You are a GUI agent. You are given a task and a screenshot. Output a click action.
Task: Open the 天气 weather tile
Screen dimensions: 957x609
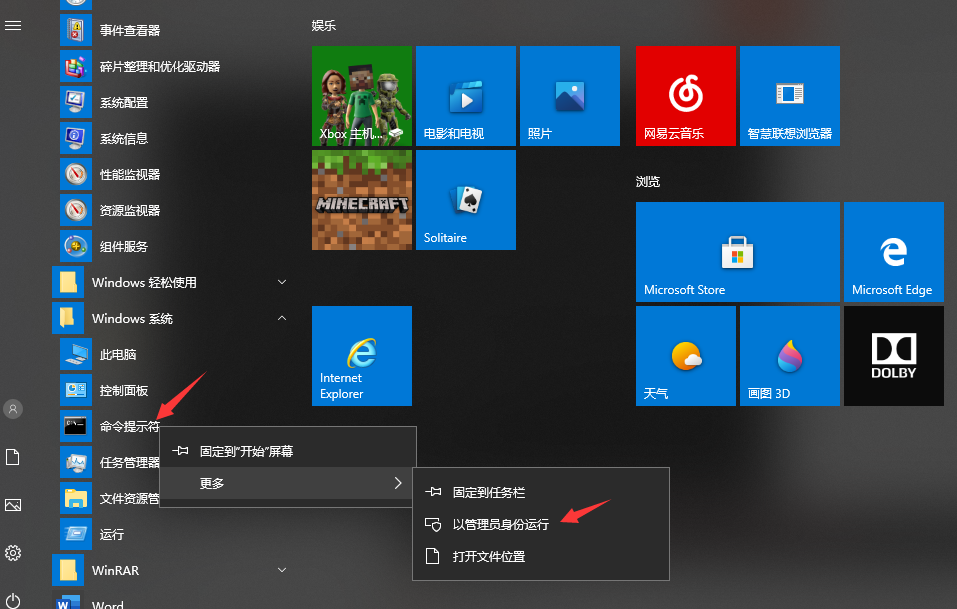[x=686, y=356]
